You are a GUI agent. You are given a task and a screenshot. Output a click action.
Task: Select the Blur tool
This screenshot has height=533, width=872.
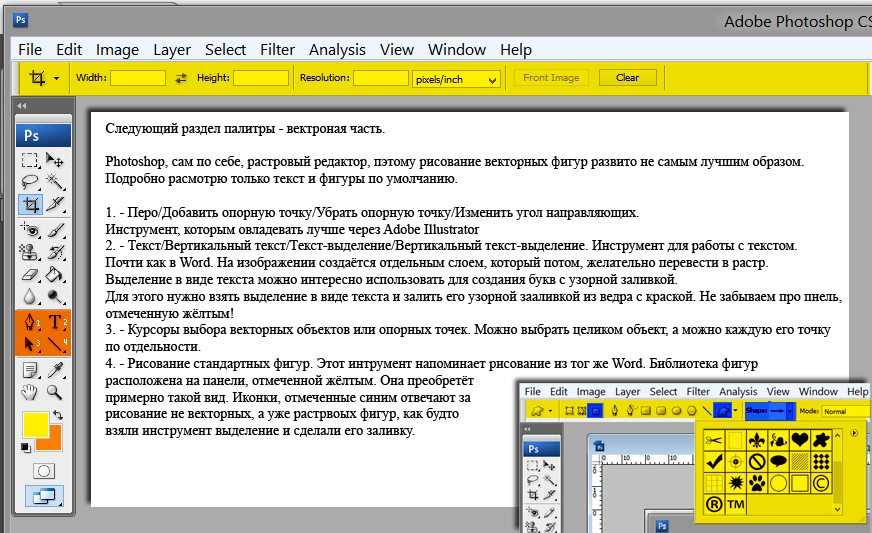pos(29,297)
